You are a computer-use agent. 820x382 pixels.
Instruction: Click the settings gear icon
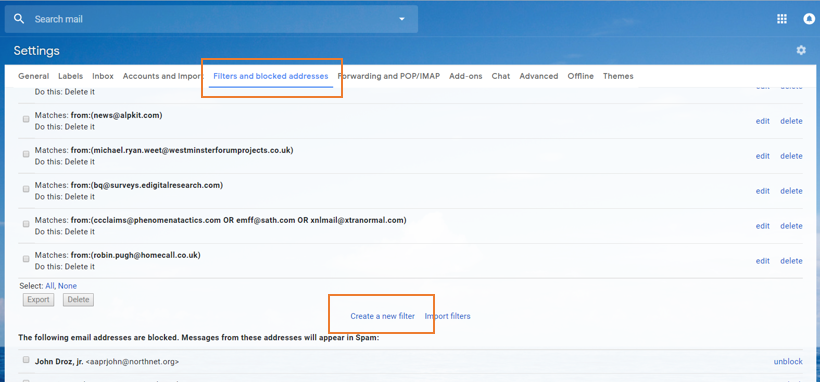point(801,50)
